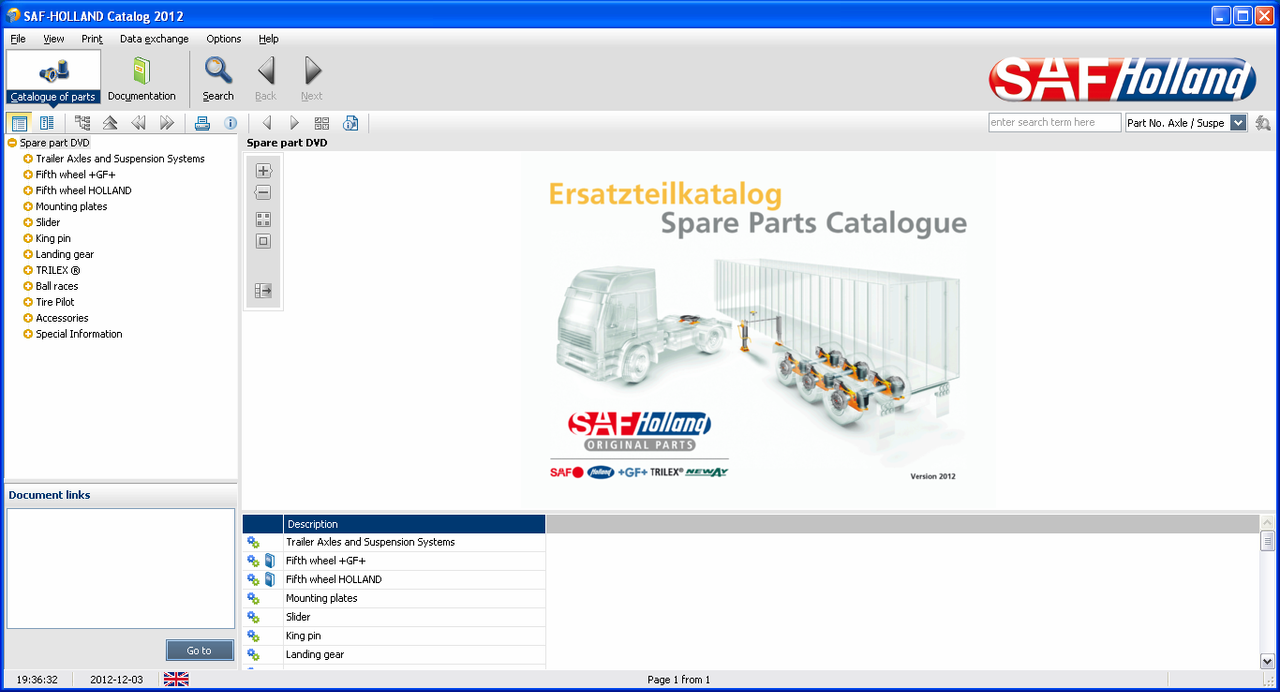Click the previous page triangle icon
Screen dimensions: 1280x692
pyautogui.click(x=266, y=123)
